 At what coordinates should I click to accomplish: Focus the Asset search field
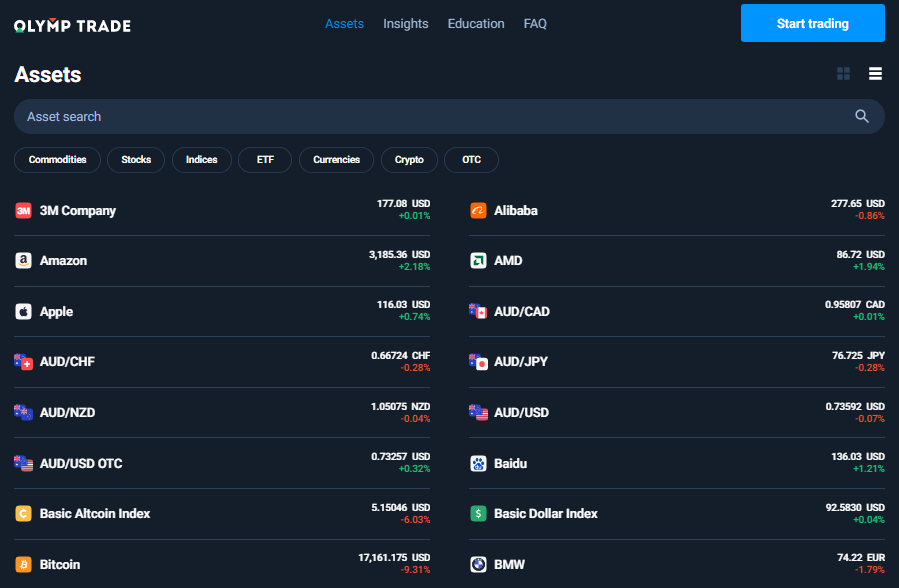click(x=449, y=116)
